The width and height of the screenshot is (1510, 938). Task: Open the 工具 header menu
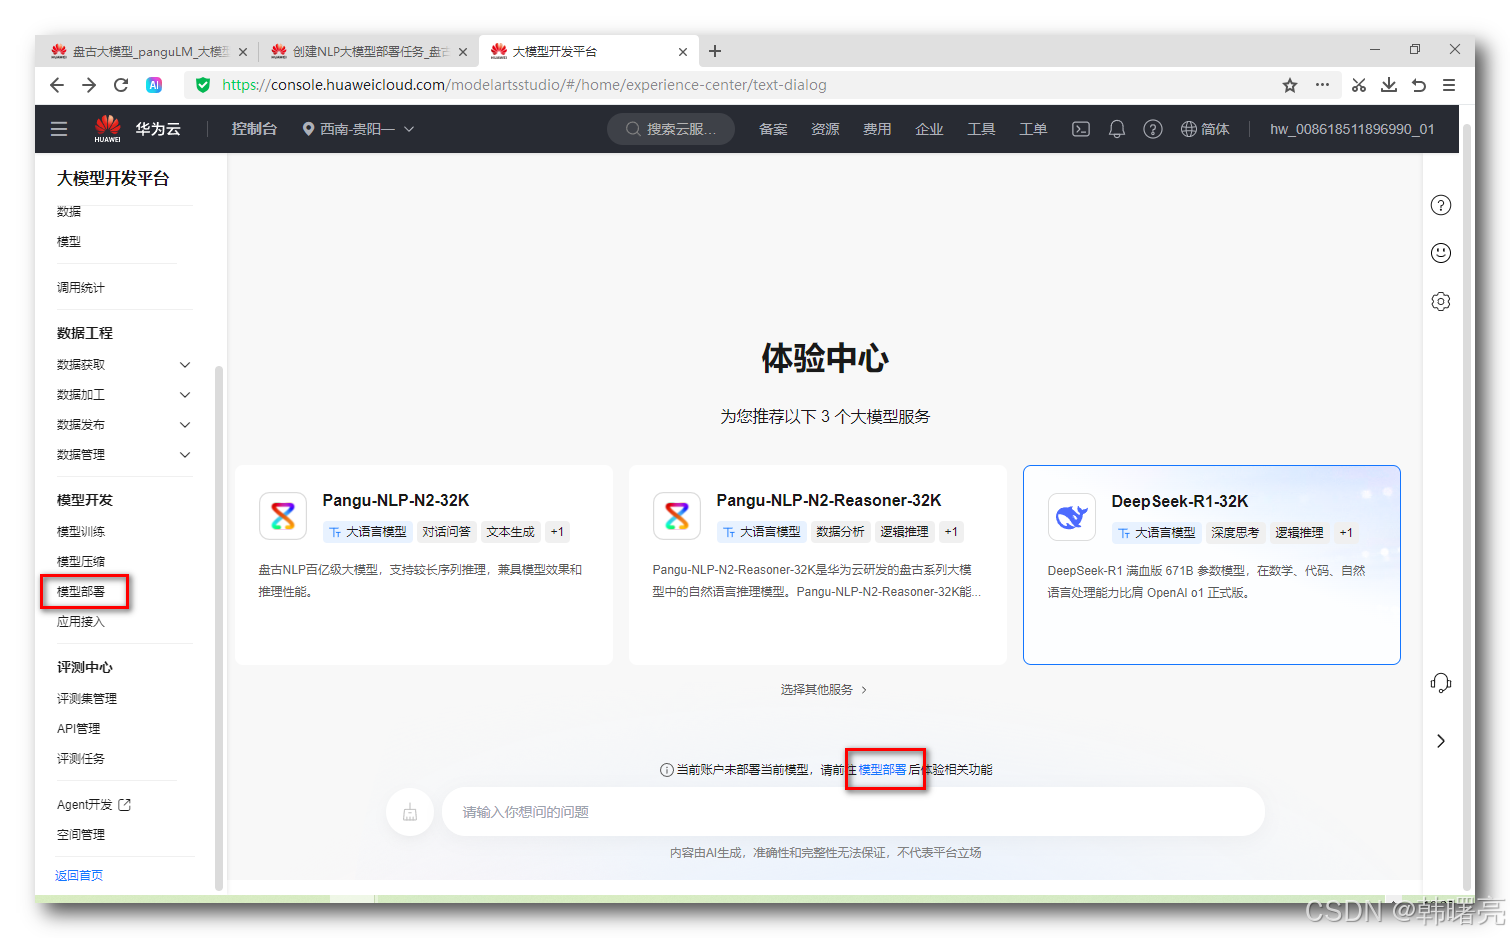point(981,129)
